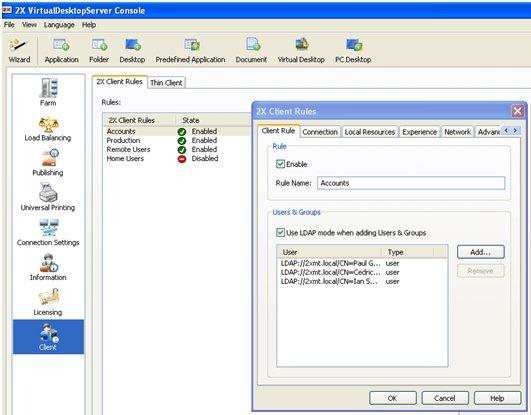Image resolution: width=531 pixels, height=415 pixels.
Task: Select the Home Users rule row
Action: tap(176, 159)
